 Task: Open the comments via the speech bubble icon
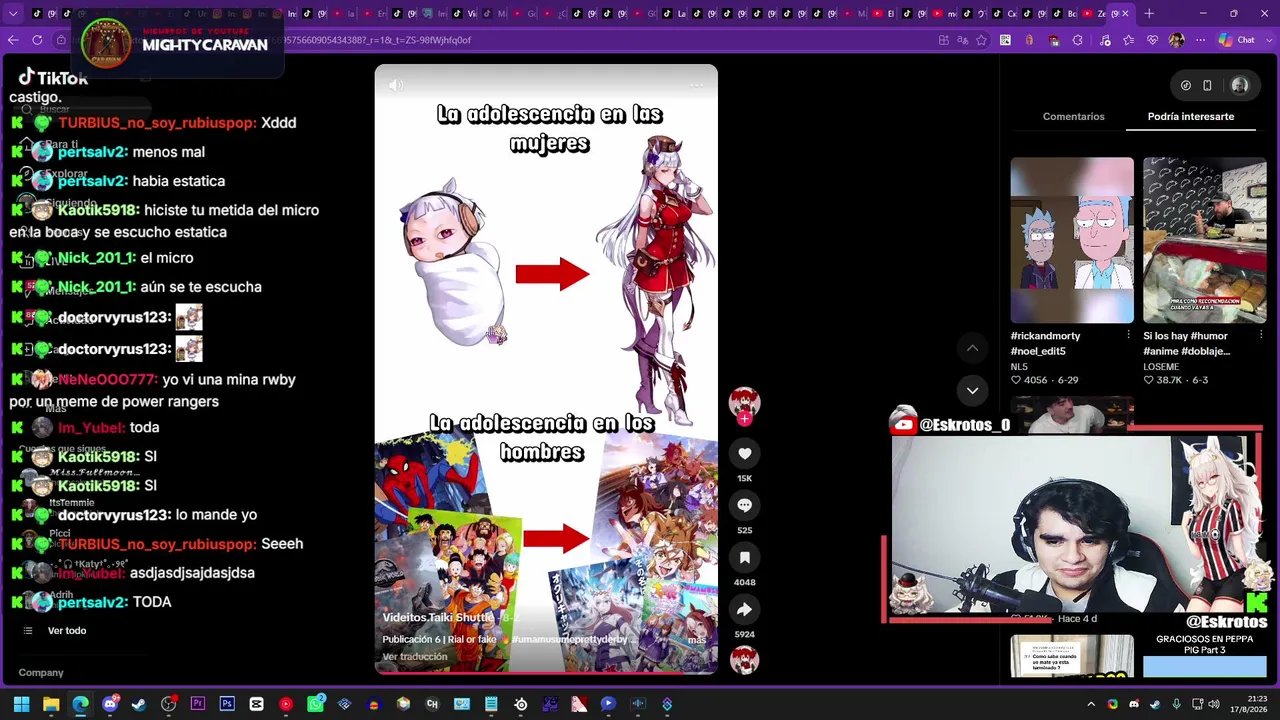pos(744,506)
